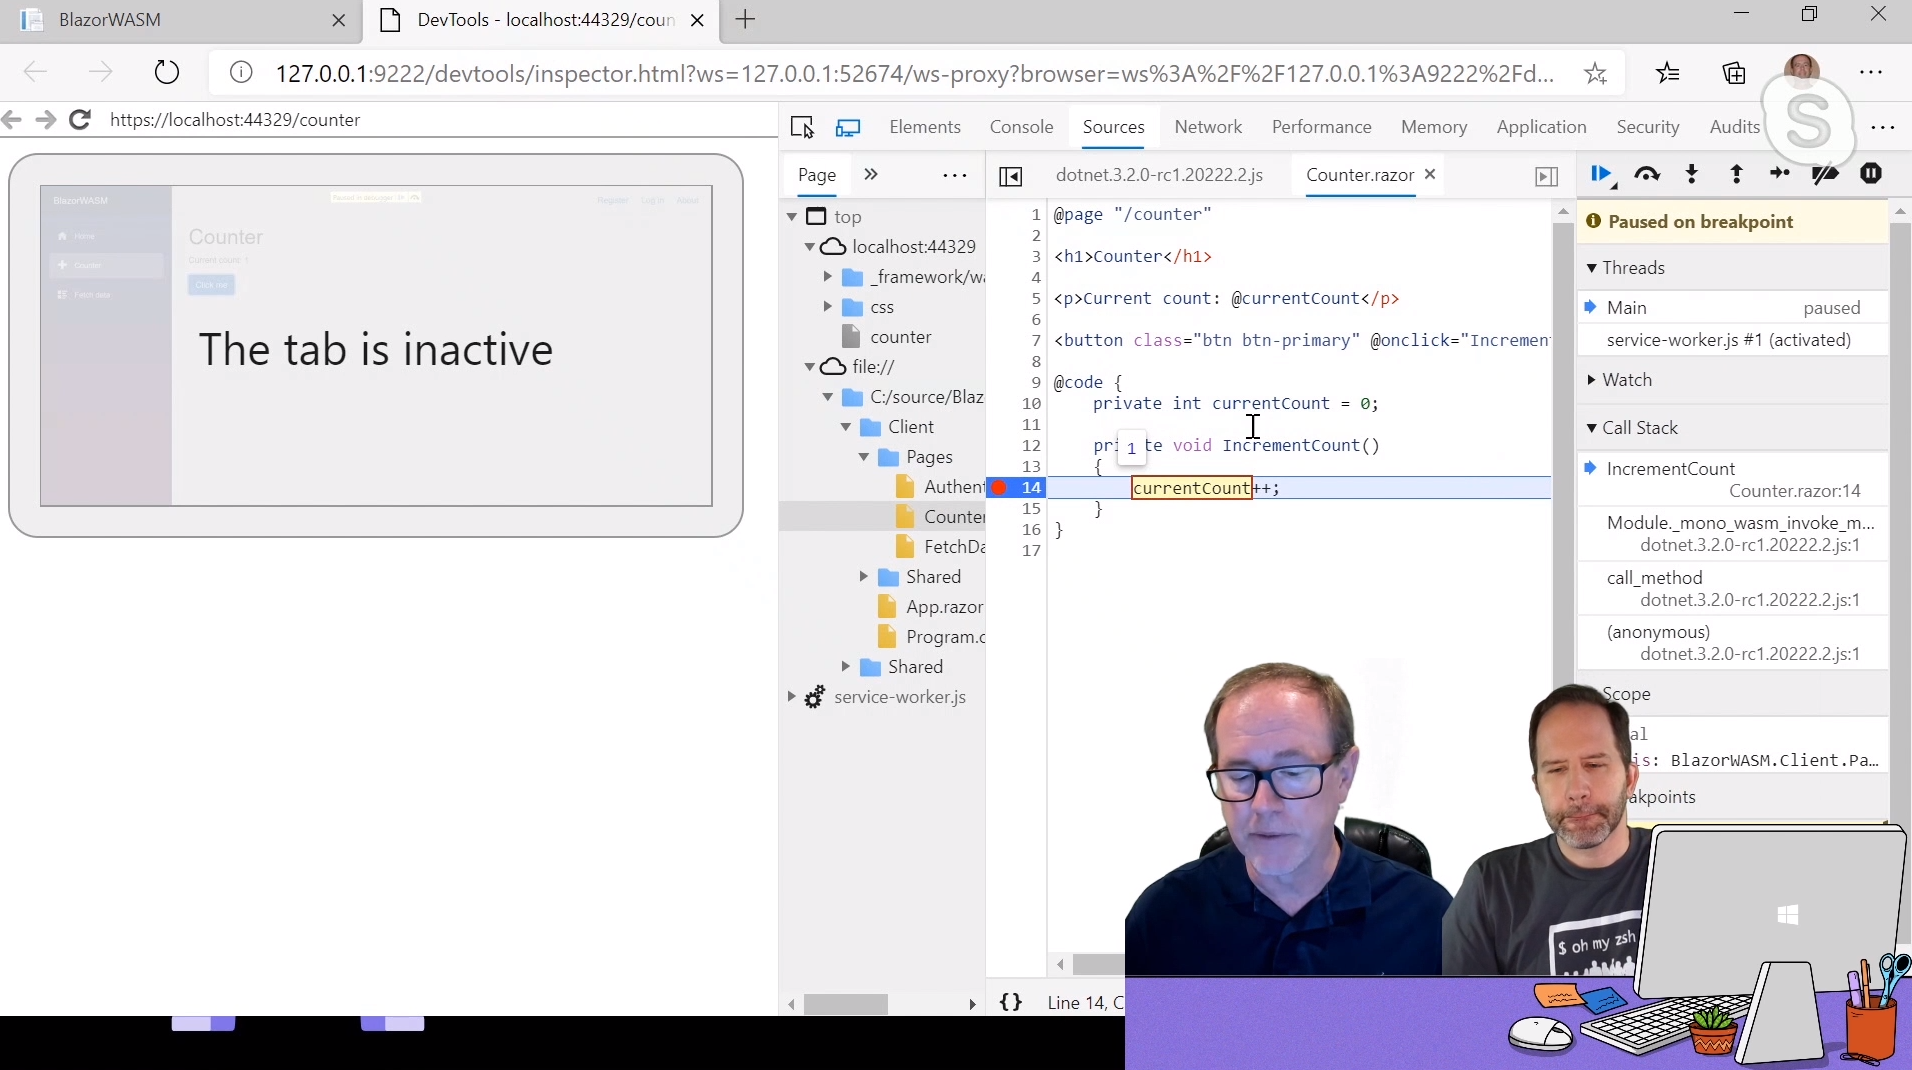This screenshot has width=1912, height=1070.
Task: Open browser settings and more menu
Action: pyautogui.click(x=1871, y=73)
